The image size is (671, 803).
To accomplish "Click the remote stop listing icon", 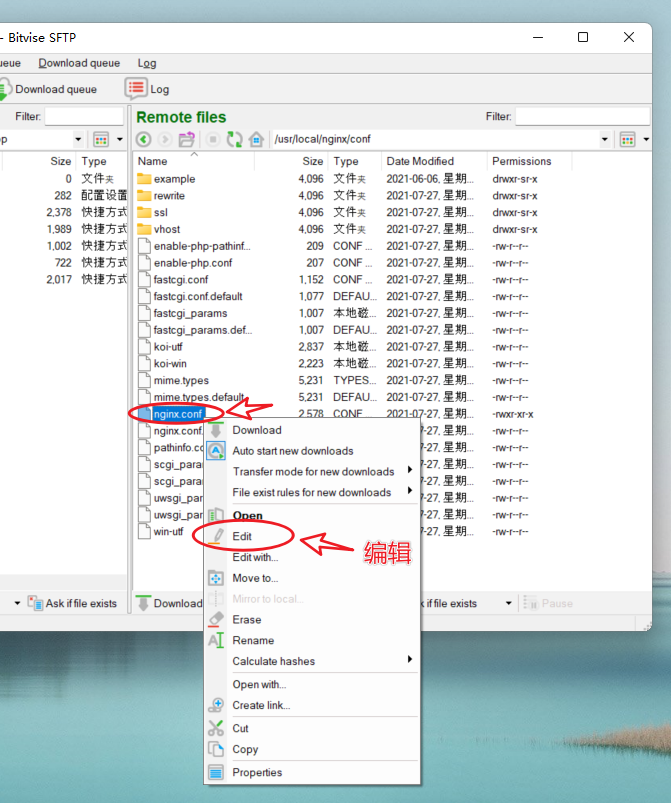I will click(x=213, y=139).
